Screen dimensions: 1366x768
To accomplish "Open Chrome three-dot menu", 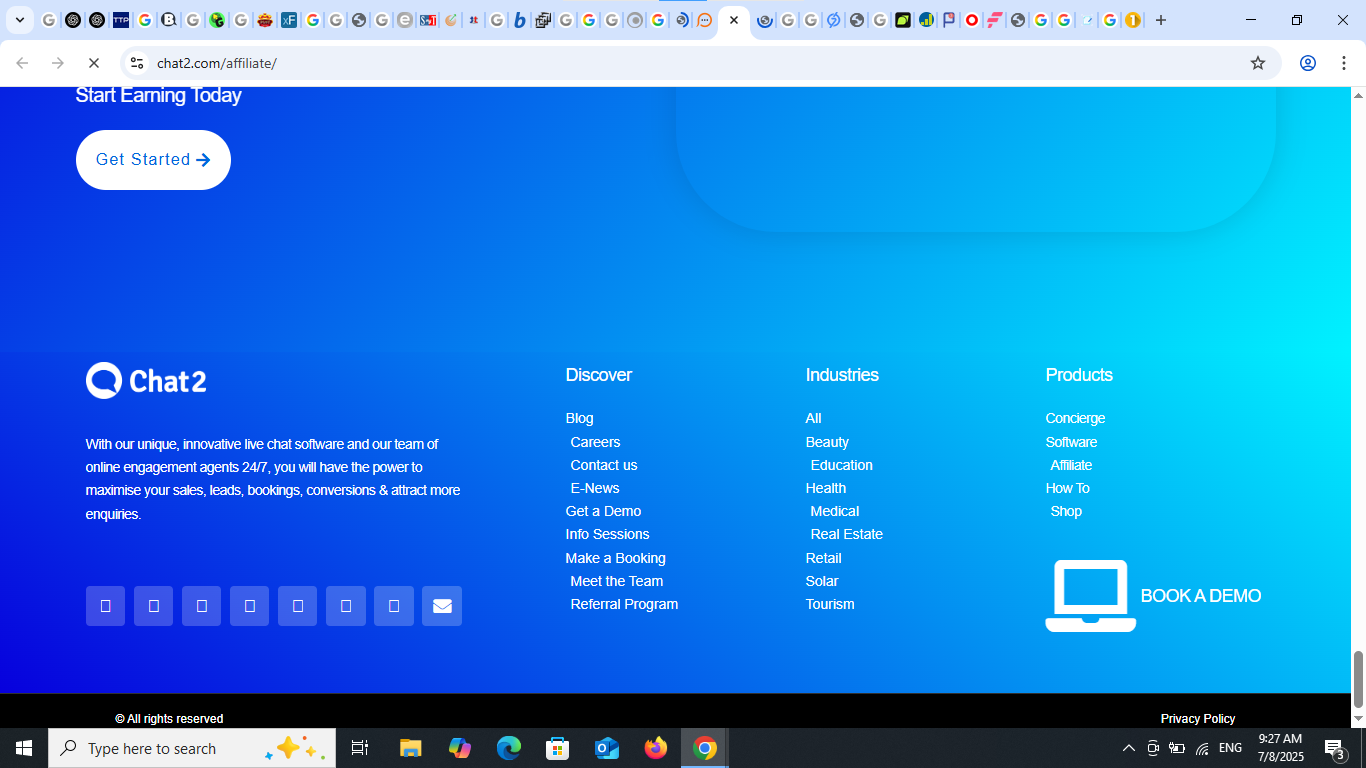I will [1343, 63].
